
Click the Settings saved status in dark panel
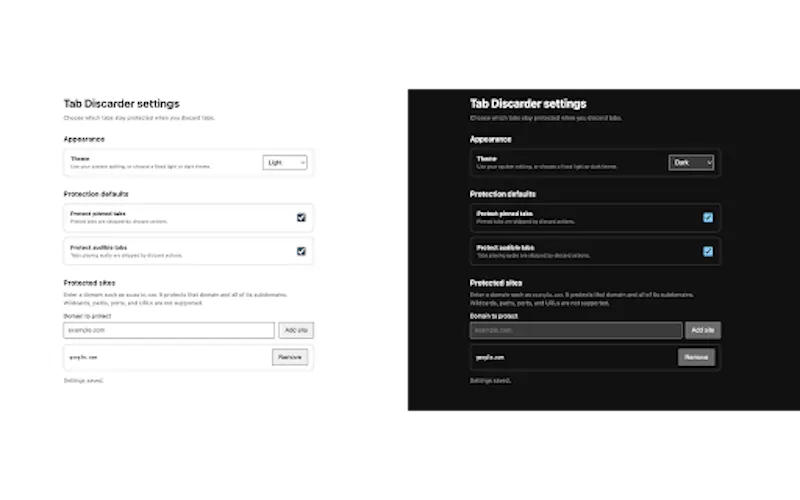point(490,381)
